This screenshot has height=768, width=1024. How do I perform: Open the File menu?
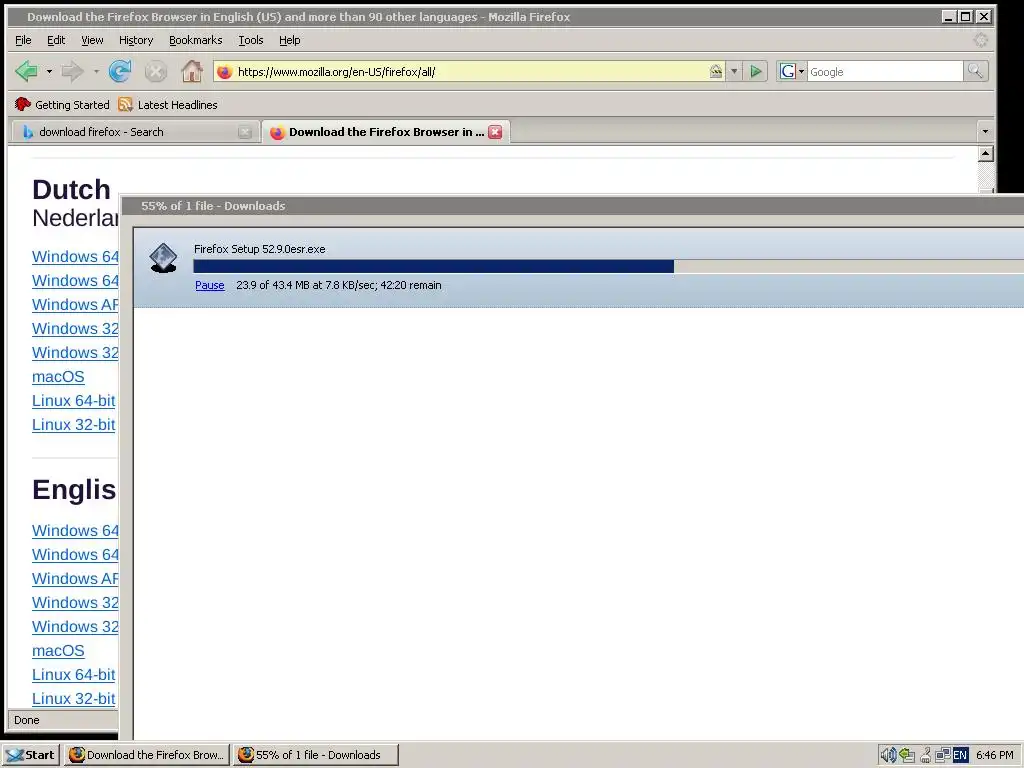pos(23,40)
